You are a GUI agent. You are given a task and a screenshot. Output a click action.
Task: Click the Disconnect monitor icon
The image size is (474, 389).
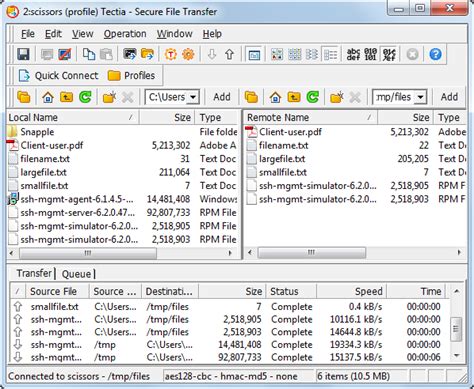coord(64,54)
